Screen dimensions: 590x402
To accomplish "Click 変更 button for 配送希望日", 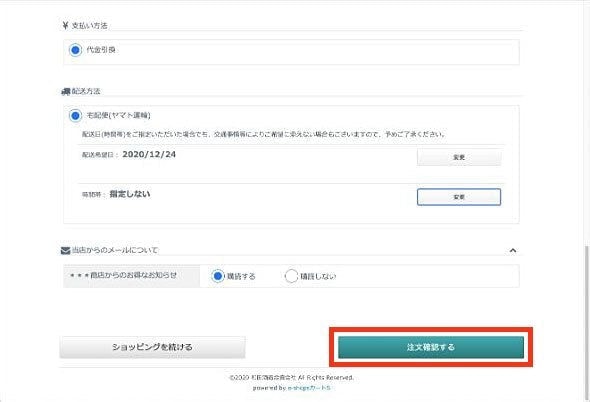I will [x=459, y=157].
